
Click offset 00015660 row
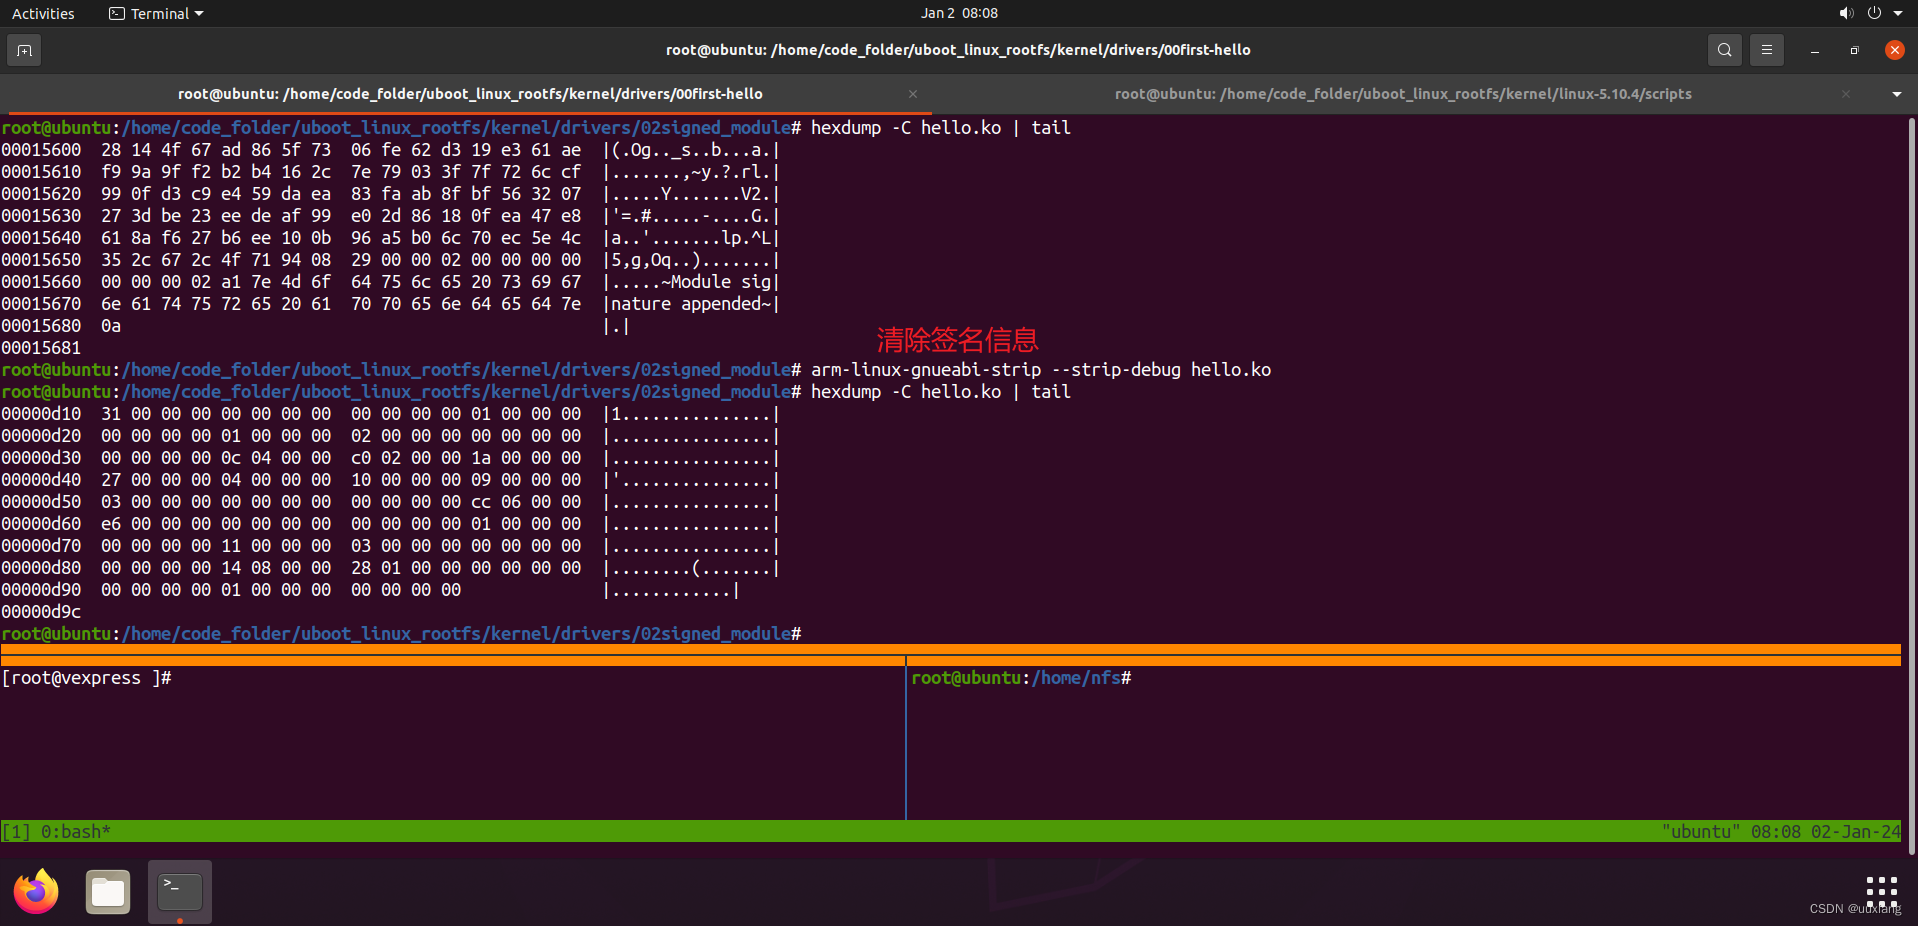(391, 282)
